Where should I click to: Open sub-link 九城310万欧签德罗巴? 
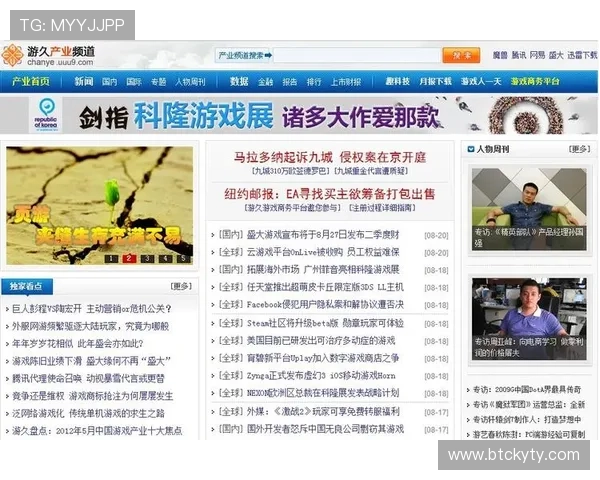click(291, 171)
